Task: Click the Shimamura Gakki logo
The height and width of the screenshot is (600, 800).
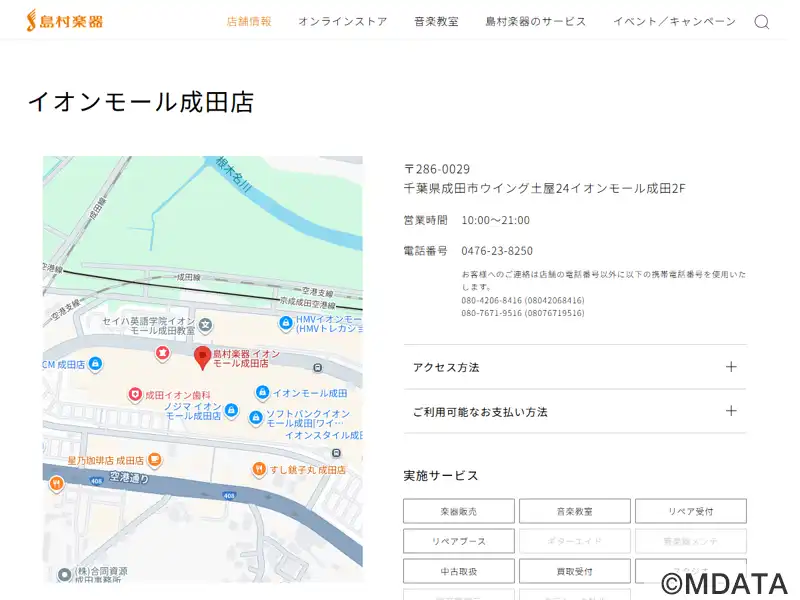Action: [64, 20]
